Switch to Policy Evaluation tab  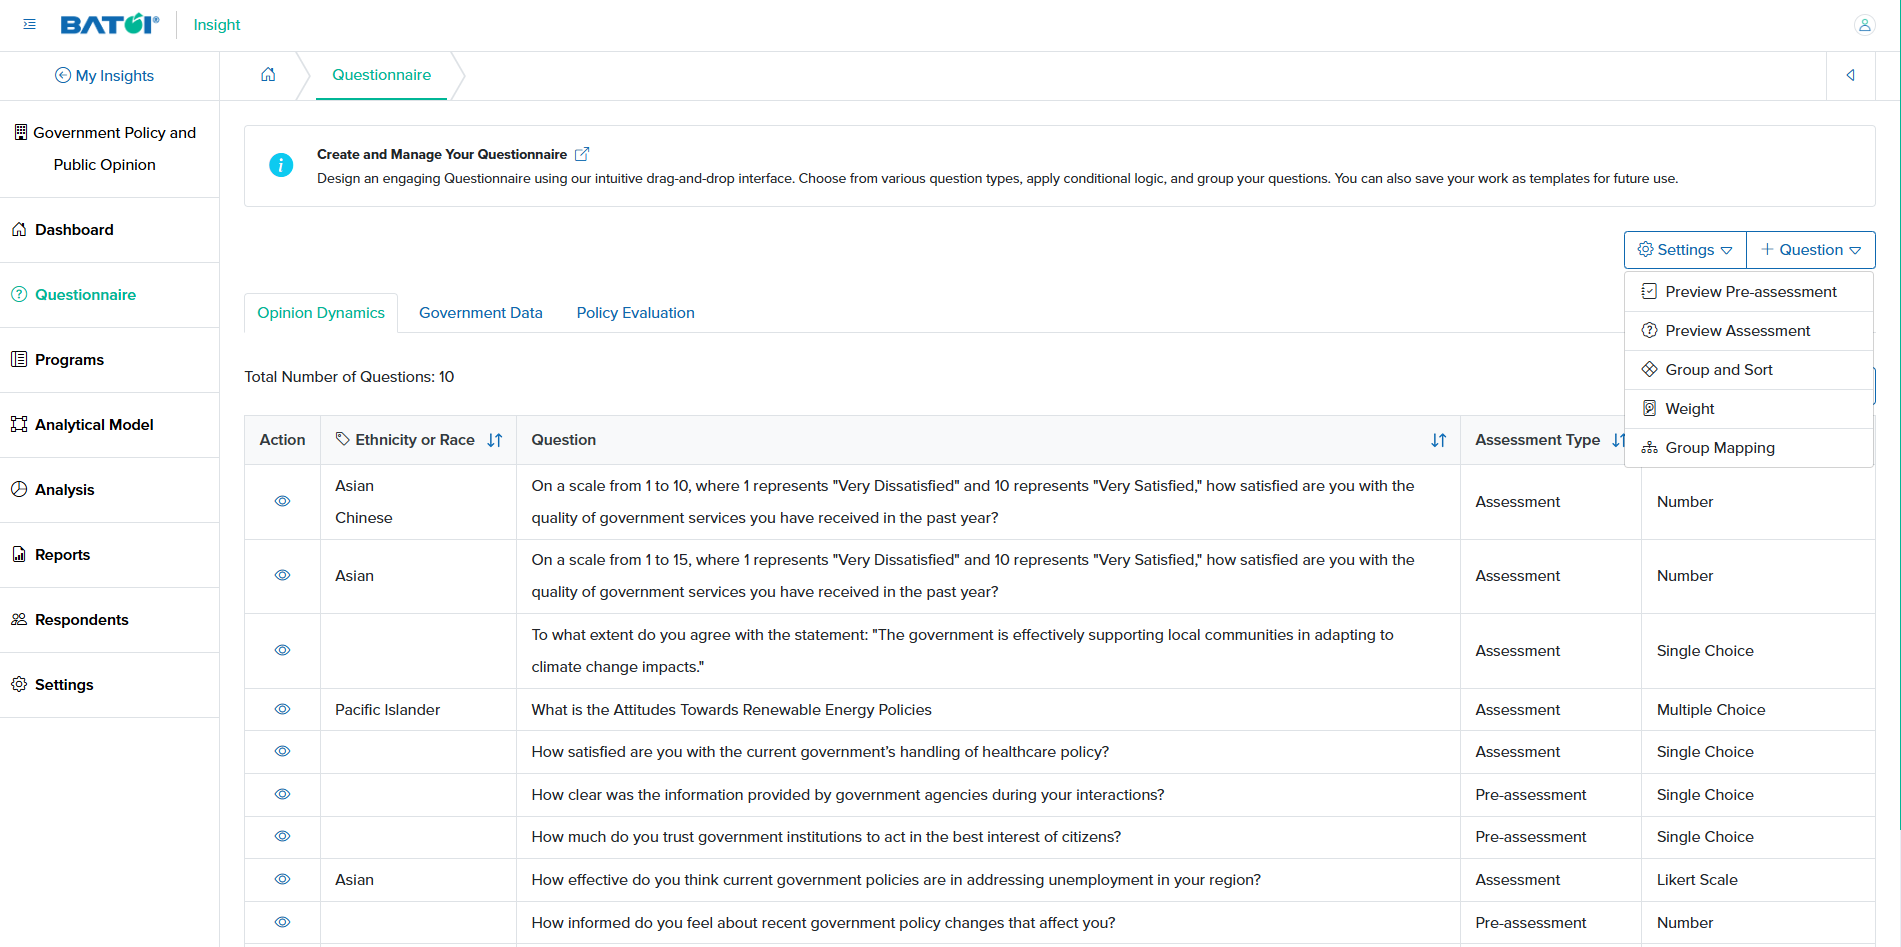click(635, 313)
